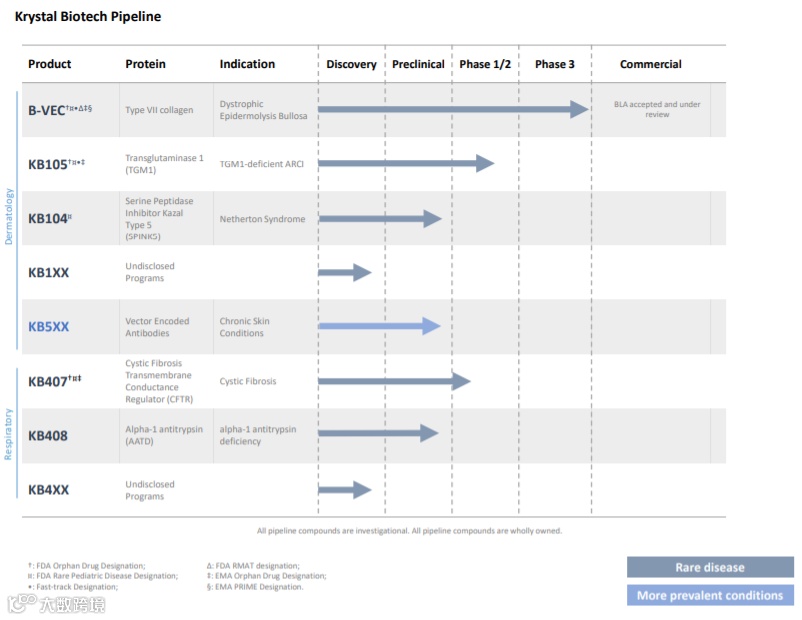Viewport: 802px width, 620px height.
Task: Click the Krystal Biotech Pipeline title
Action: pyautogui.click(x=88, y=16)
